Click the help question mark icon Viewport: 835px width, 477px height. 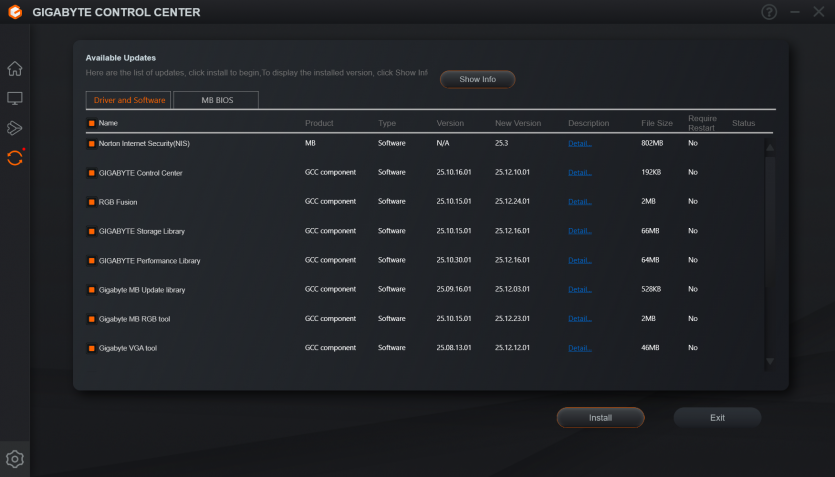pyautogui.click(x=768, y=12)
